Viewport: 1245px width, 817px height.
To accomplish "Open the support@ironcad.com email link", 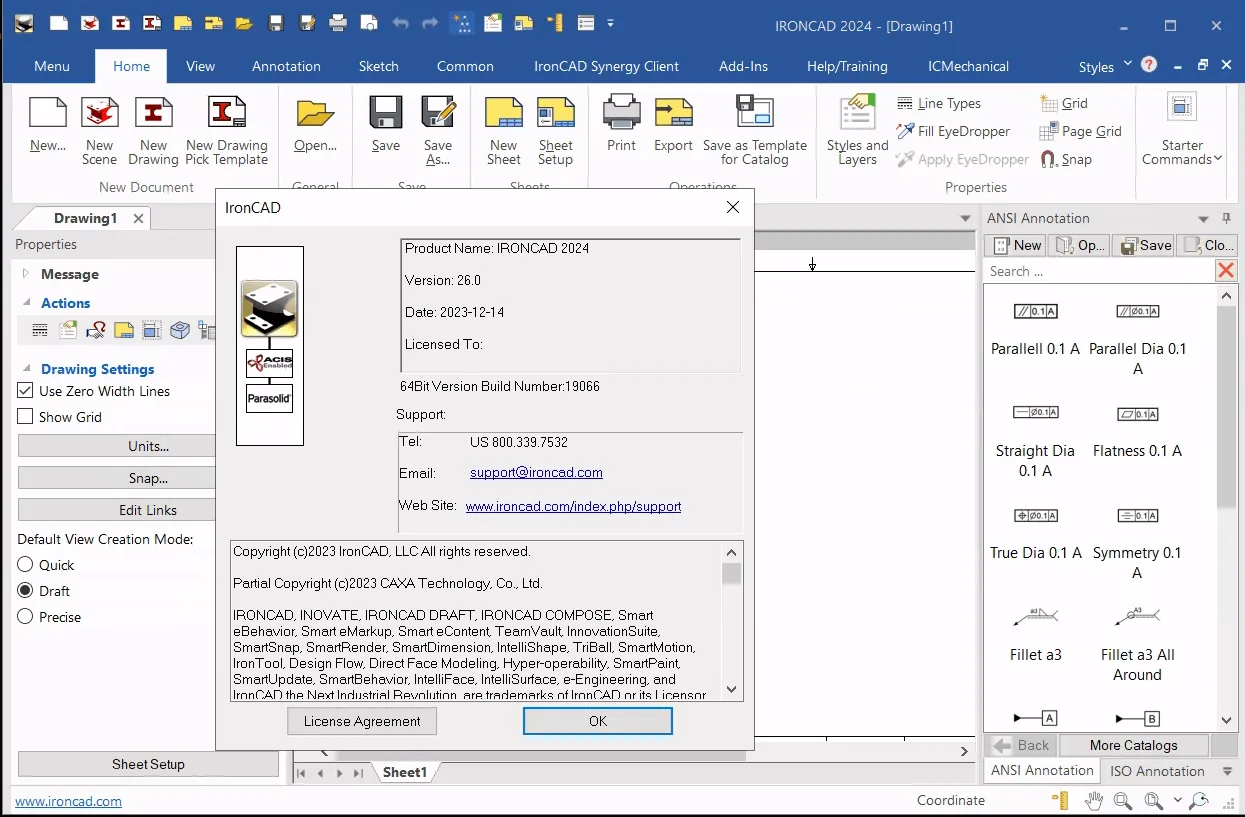I will click(536, 473).
